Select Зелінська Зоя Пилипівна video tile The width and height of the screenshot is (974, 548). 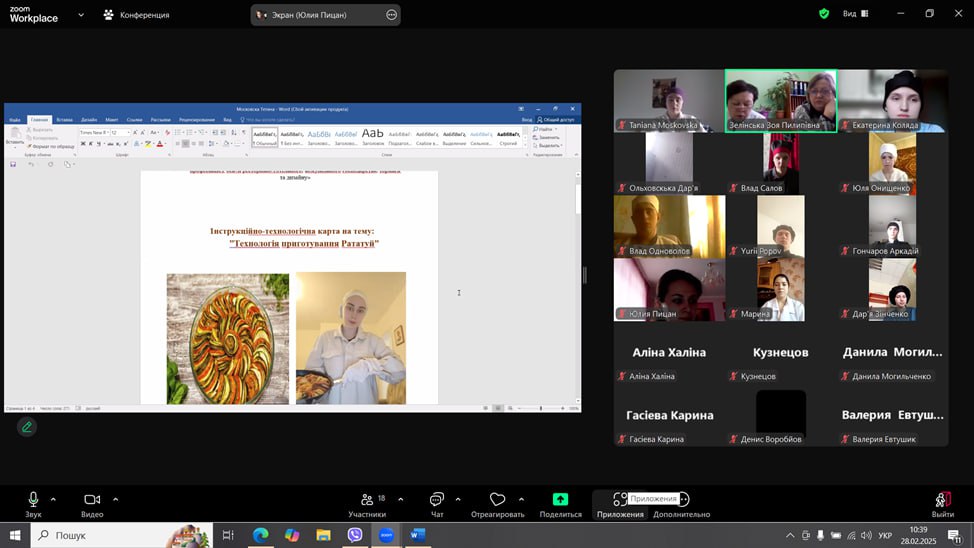780,100
